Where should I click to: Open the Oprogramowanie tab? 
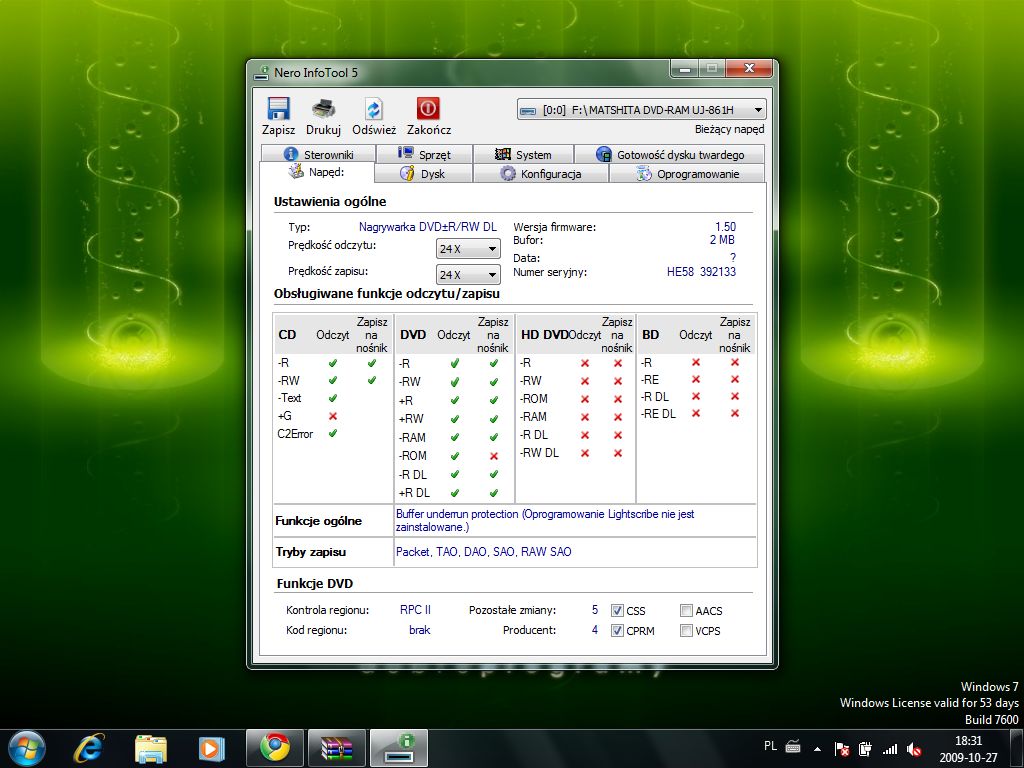pyautogui.click(x=687, y=174)
